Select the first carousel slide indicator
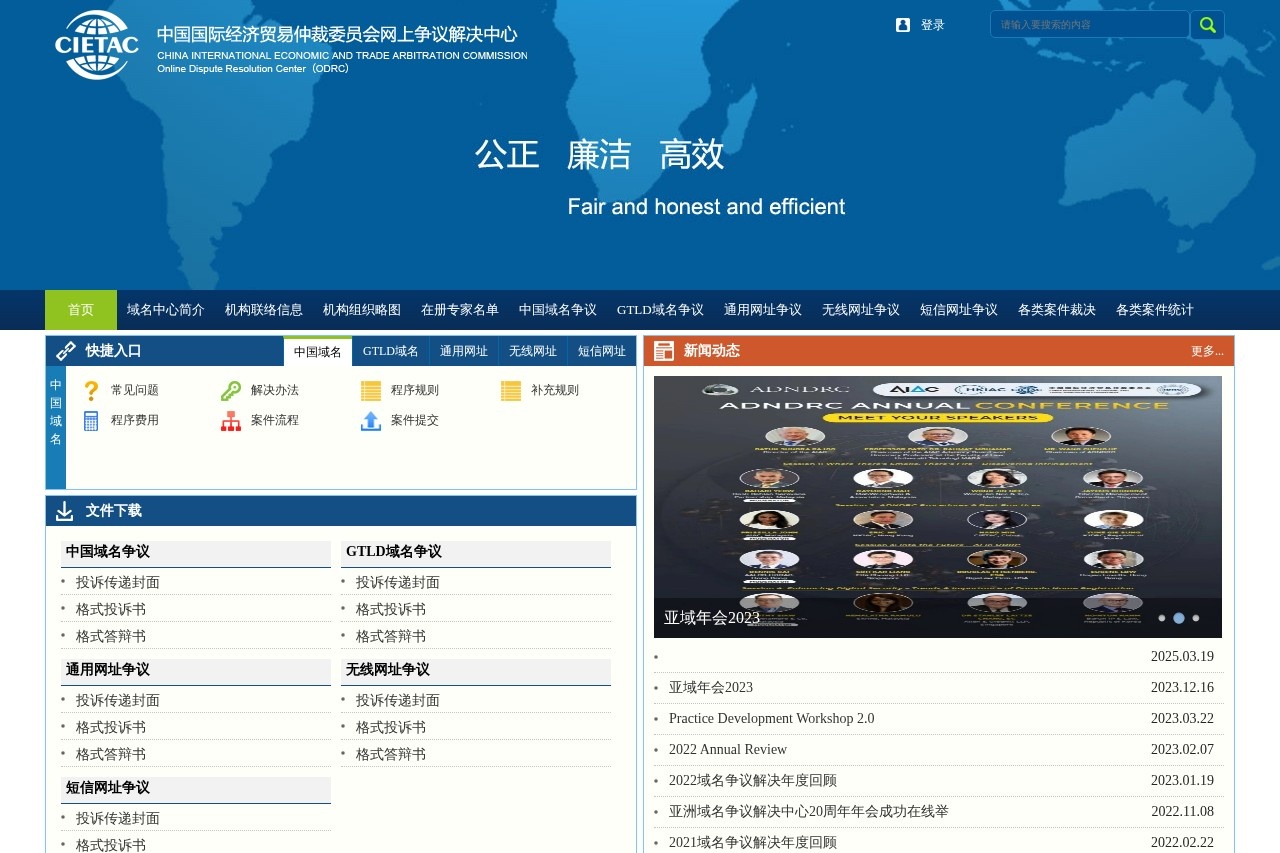1280x853 pixels. (1162, 618)
